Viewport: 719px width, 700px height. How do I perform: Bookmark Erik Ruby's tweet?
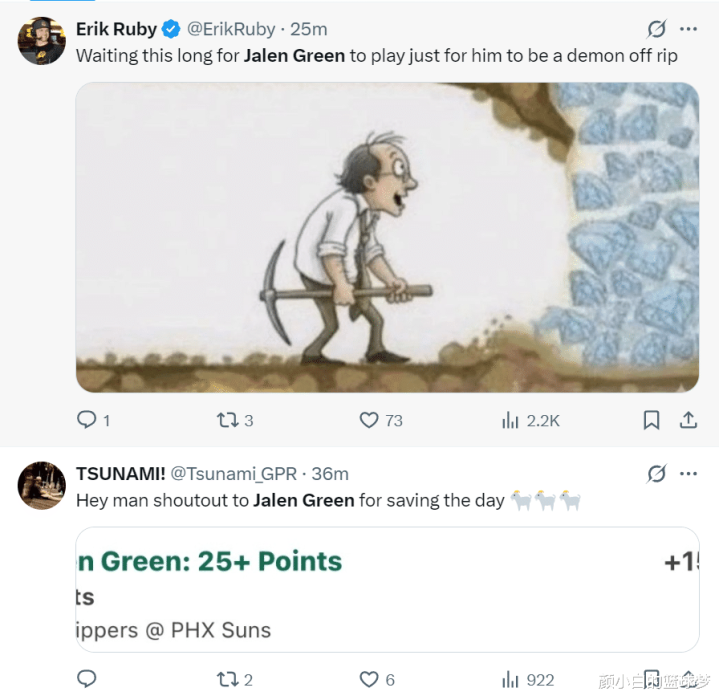pos(651,420)
